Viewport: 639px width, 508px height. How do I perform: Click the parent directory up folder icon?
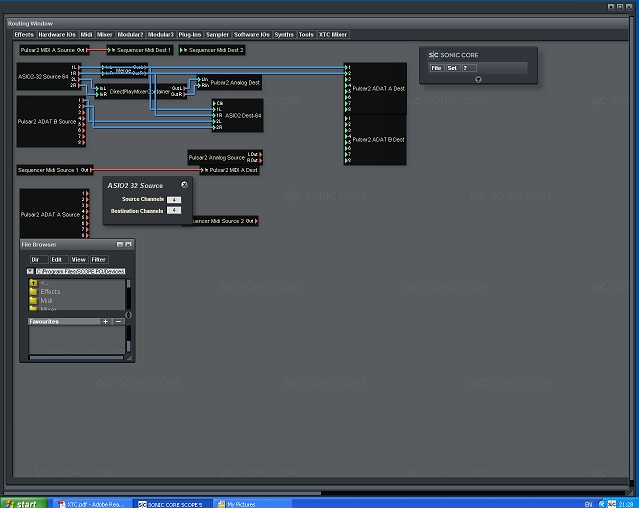(33, 283)
